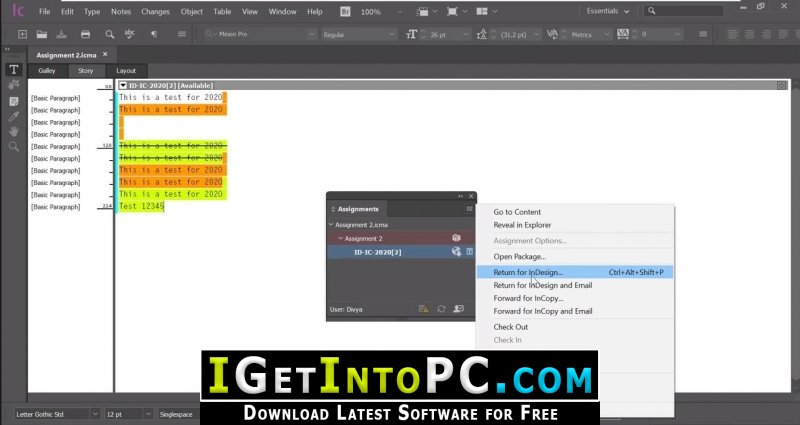Open the Letter Gothic Std font dropdown
Screen dimensions: 800x425
tap(94, 414)
